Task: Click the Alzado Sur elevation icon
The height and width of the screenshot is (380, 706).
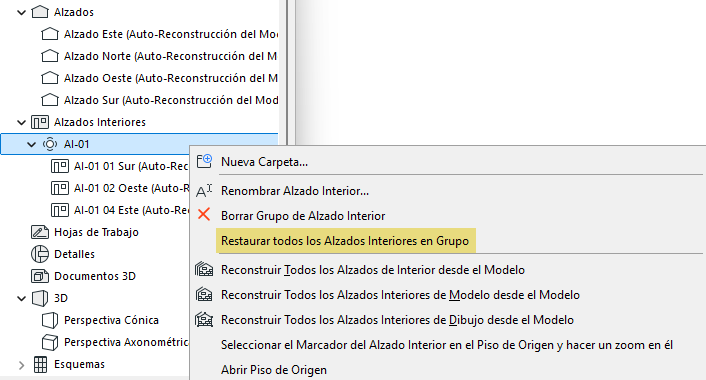Action: [x=50, y=100]
